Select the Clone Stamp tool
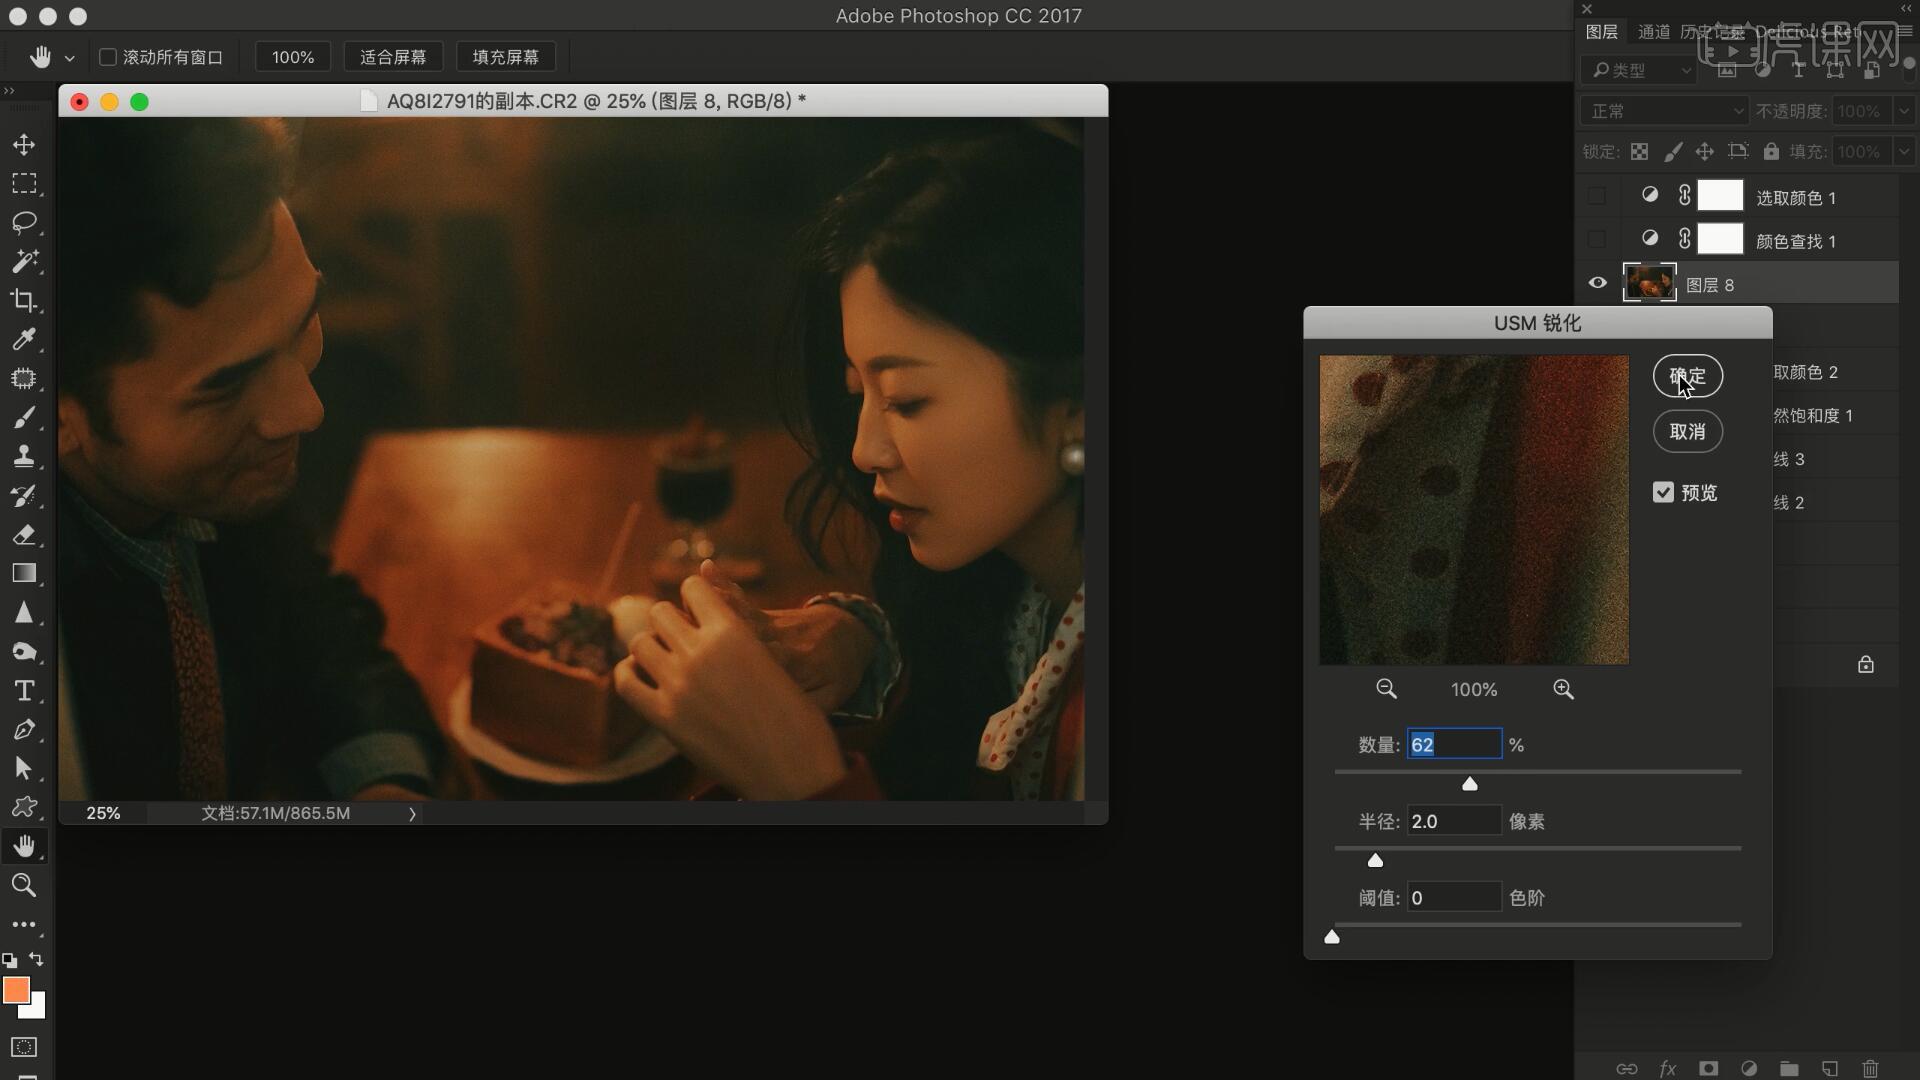 [x=24, y=456]
